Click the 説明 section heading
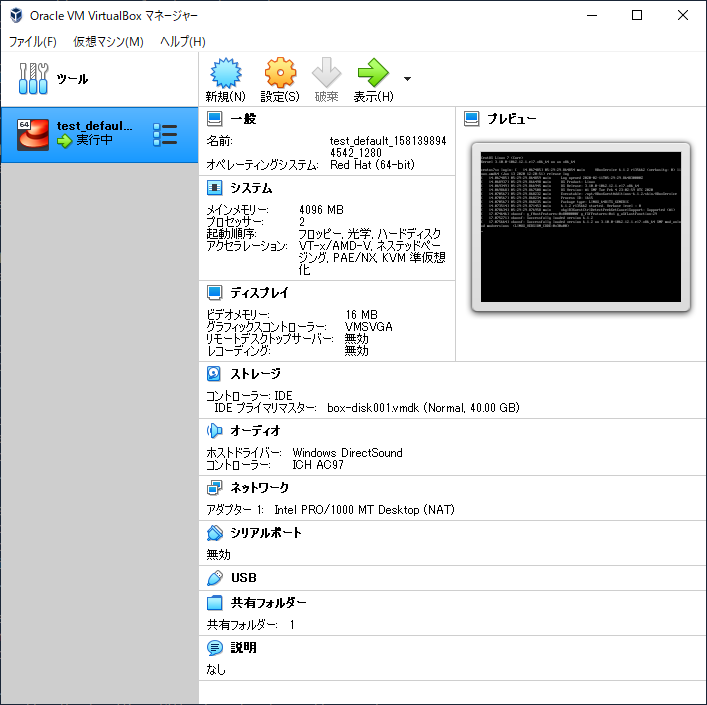707x705 pixels. (243, 648)
